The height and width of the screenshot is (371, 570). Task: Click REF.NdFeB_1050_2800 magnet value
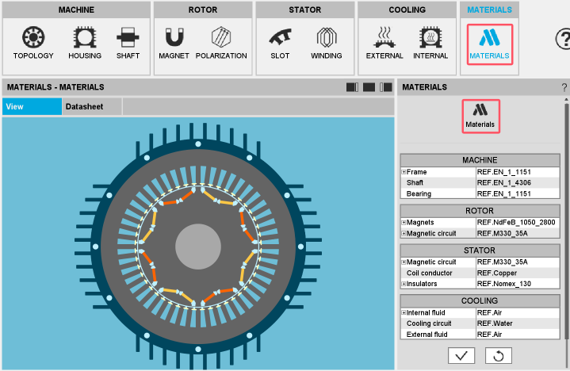[518, 222]
